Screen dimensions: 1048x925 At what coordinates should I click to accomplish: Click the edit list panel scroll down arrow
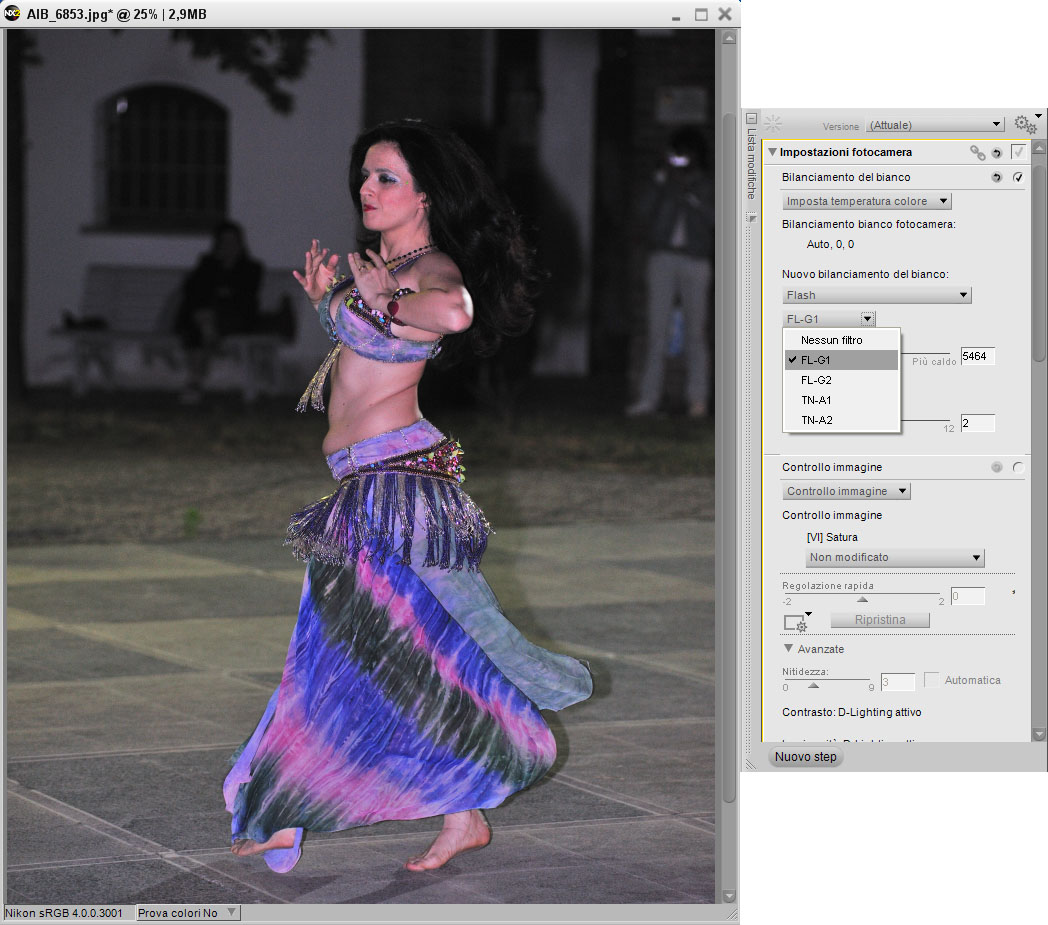1039,735
